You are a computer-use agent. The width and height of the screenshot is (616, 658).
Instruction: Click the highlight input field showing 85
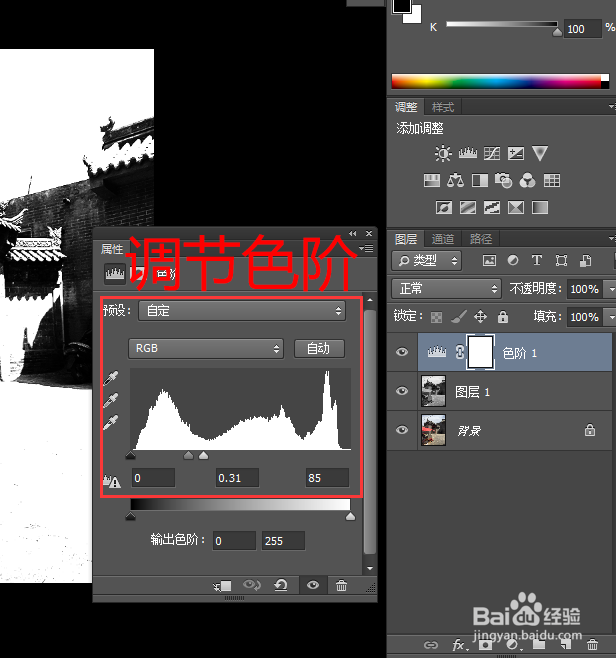(x=327, y=478)
